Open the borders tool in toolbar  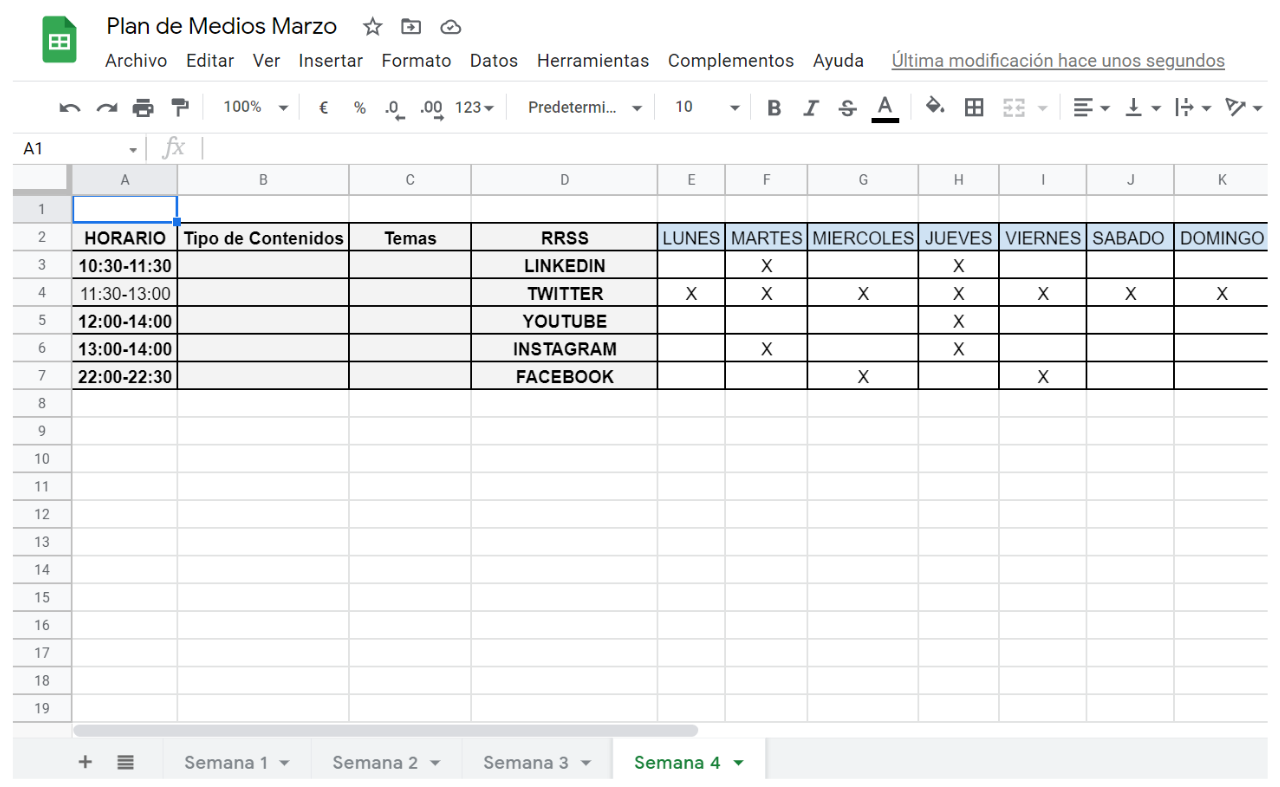973,107
